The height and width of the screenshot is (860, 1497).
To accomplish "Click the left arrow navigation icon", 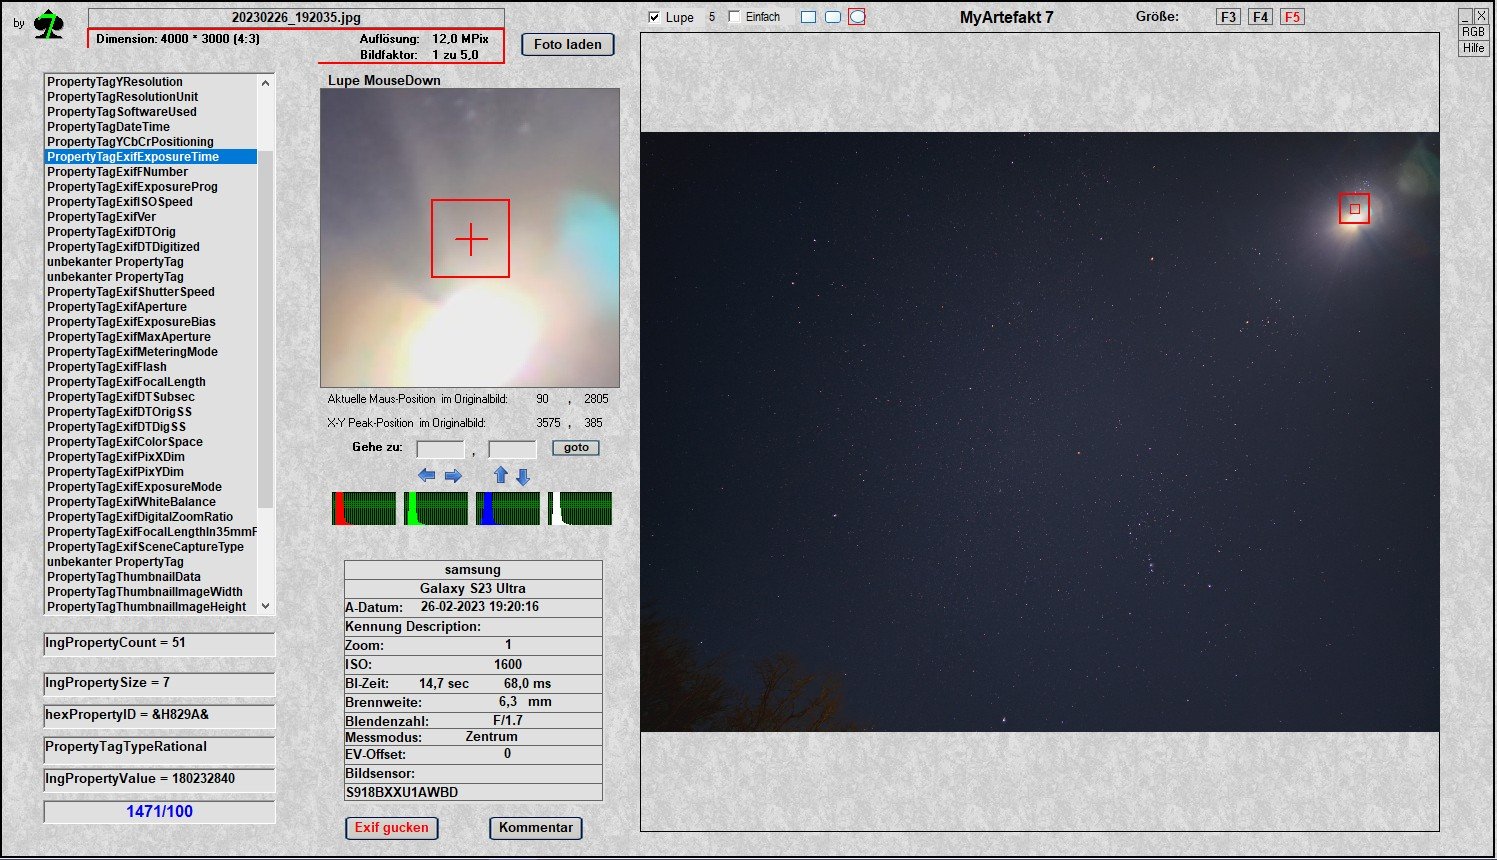I will point(427,476).
